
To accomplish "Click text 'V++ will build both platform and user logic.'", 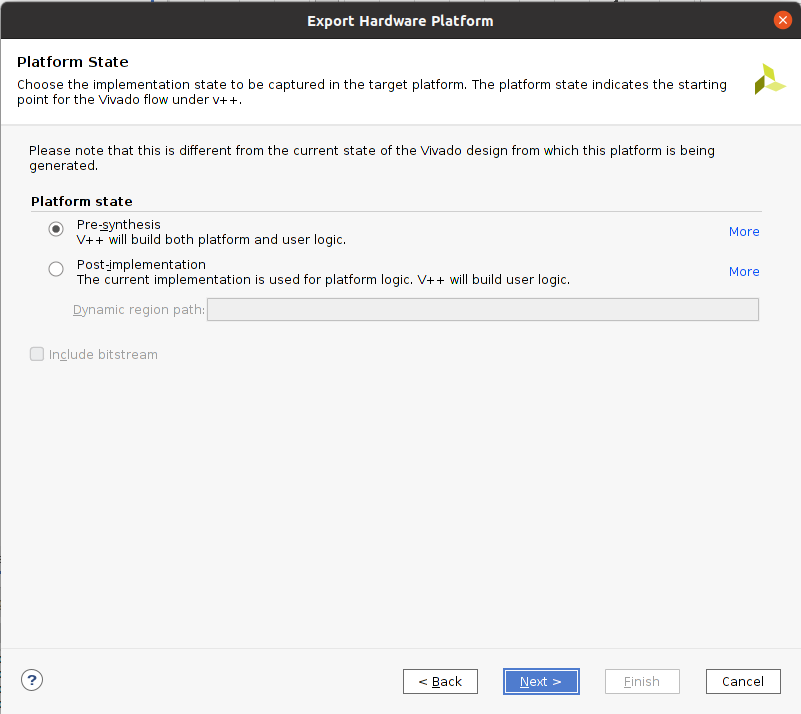I will tap(211, 240).
